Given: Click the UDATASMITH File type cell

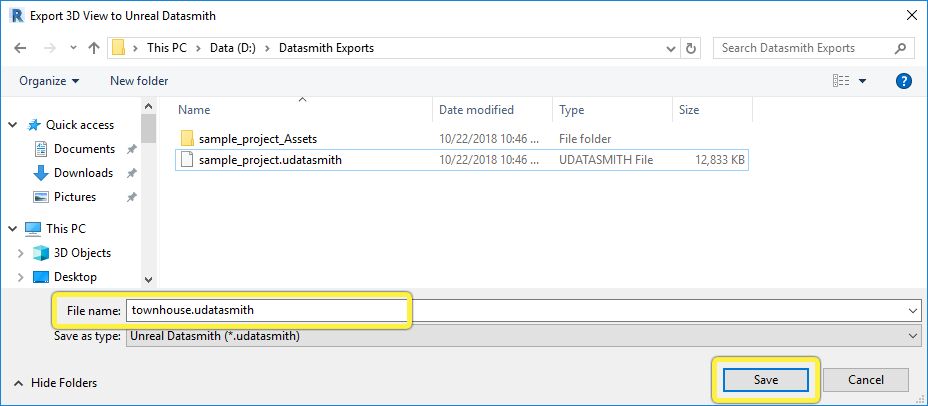Looking at the screenshot, I should [606, 160].
